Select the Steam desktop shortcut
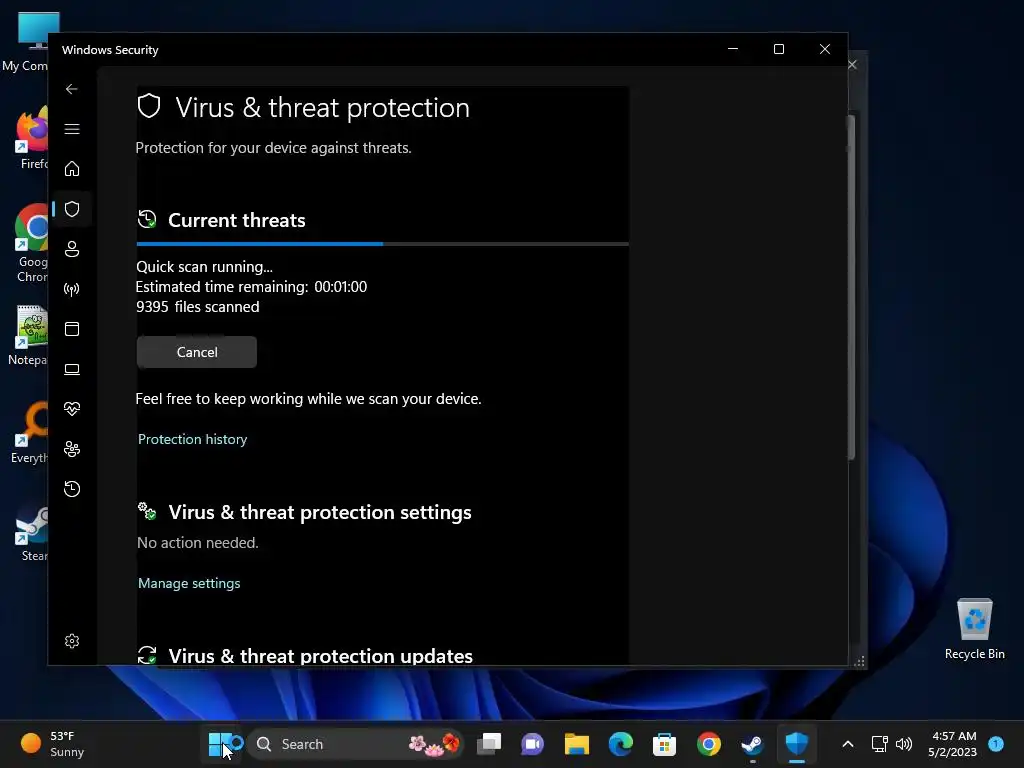This screenshot has height=768, width=1024. point(33,532)
